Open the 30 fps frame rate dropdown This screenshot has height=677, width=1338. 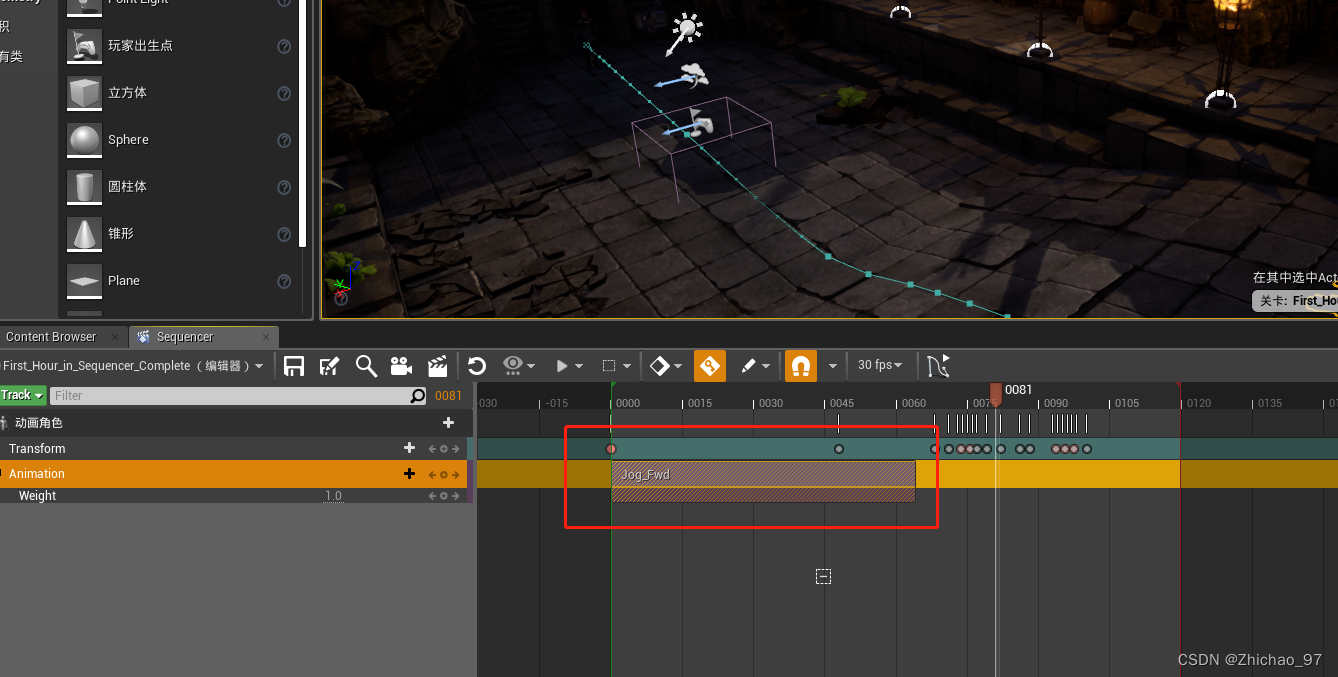878,365
